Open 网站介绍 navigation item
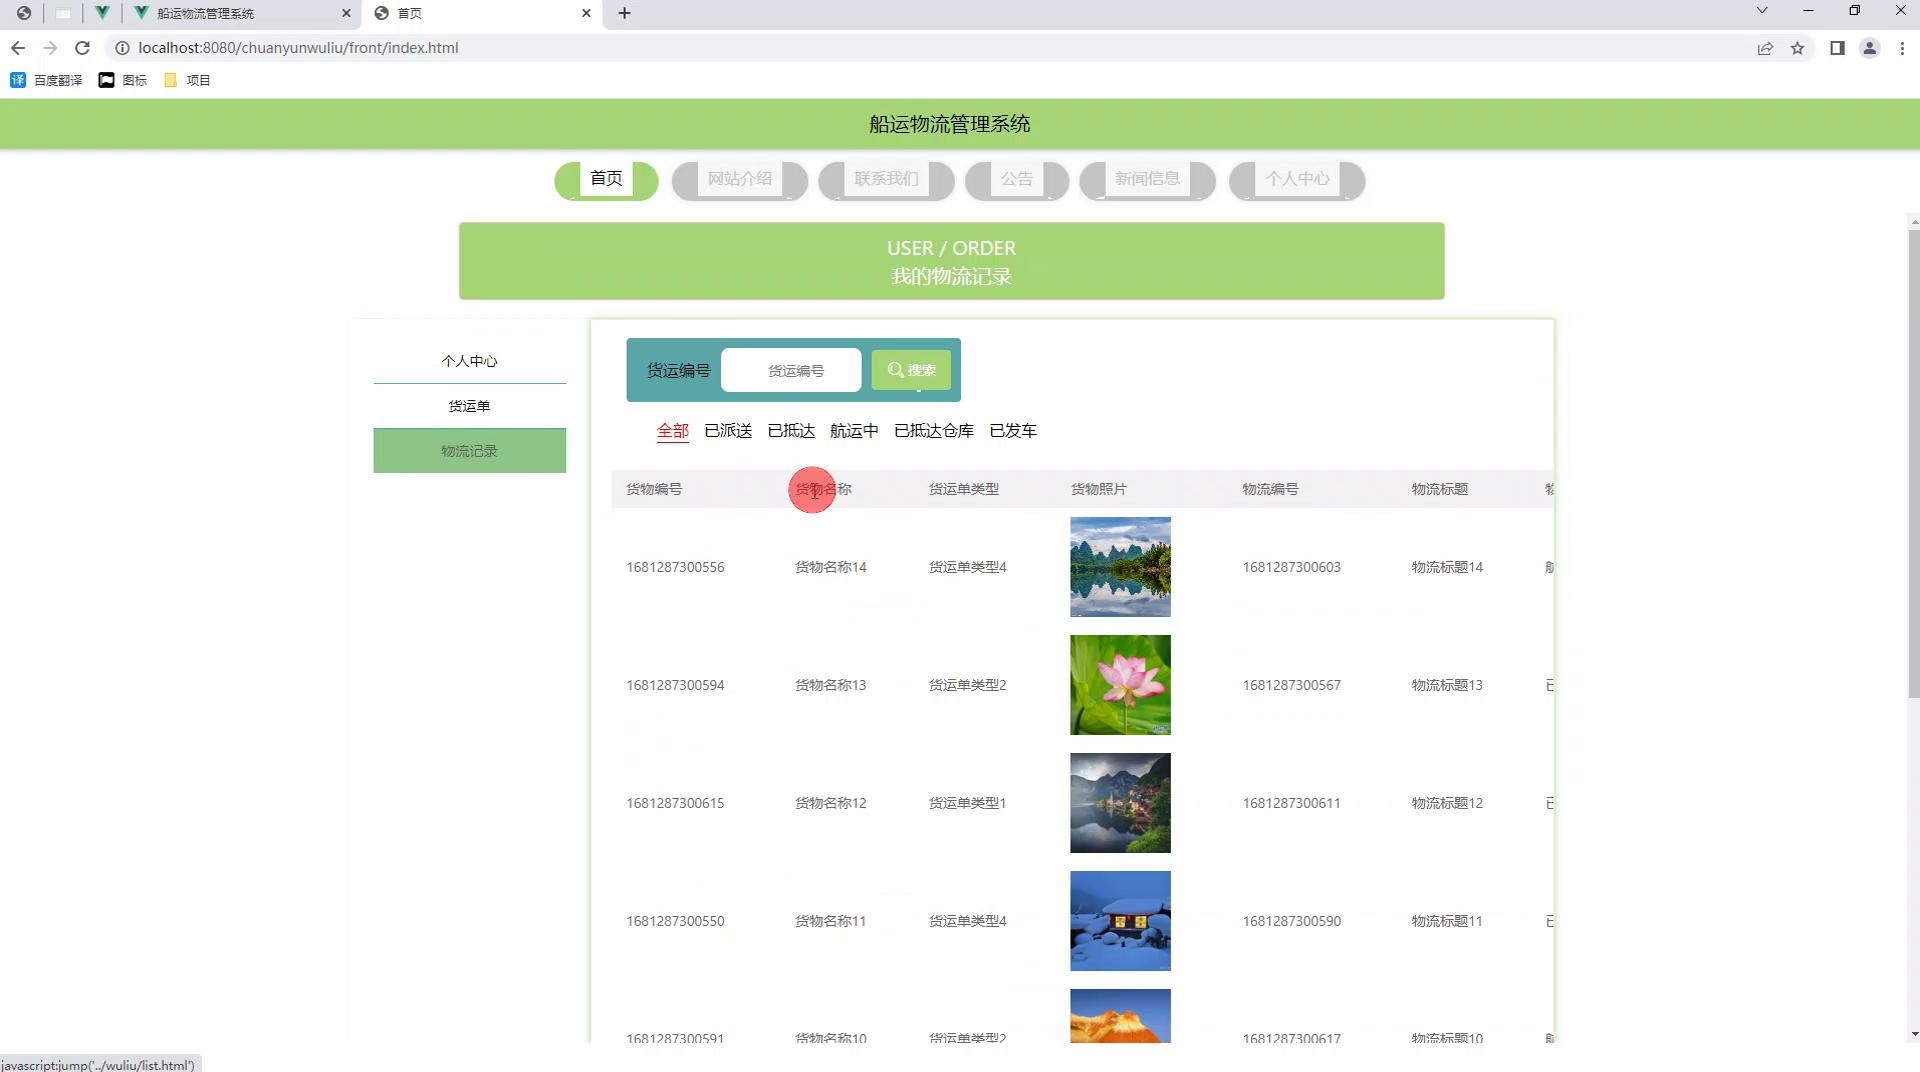The image size is (1920, 1072). [740, 180]
